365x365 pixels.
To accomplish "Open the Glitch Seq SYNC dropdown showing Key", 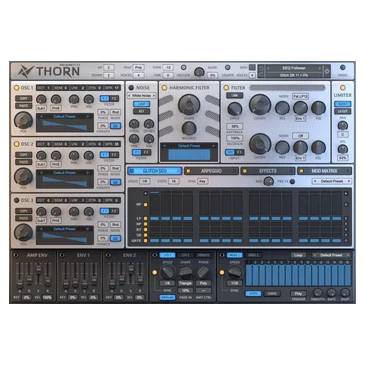I will 202,181.
